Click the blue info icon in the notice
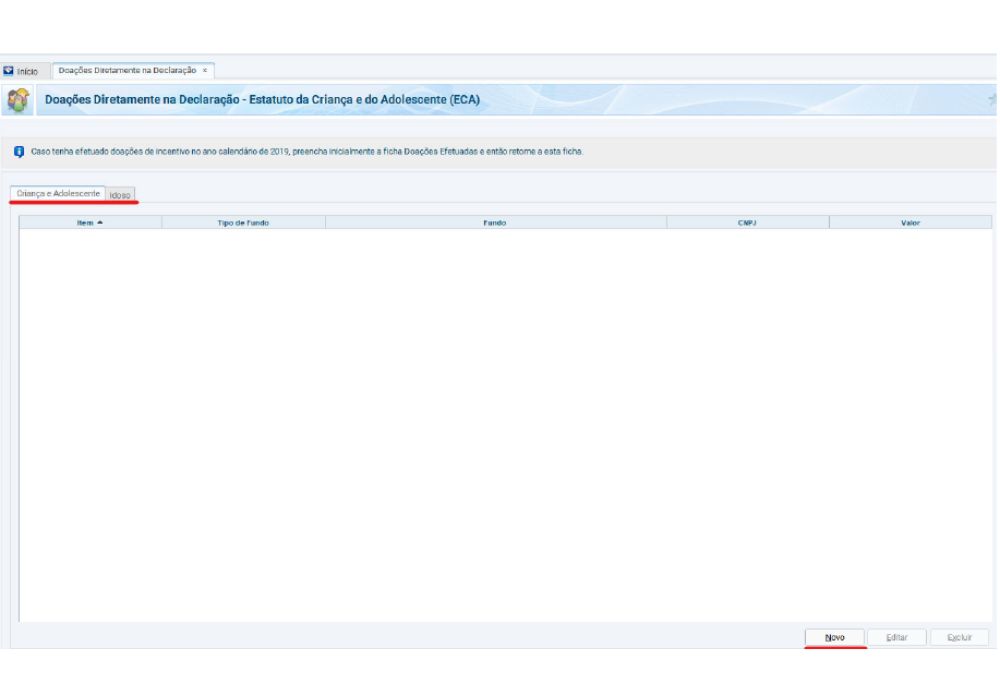The image size is (1000, 700). [19, 151]
